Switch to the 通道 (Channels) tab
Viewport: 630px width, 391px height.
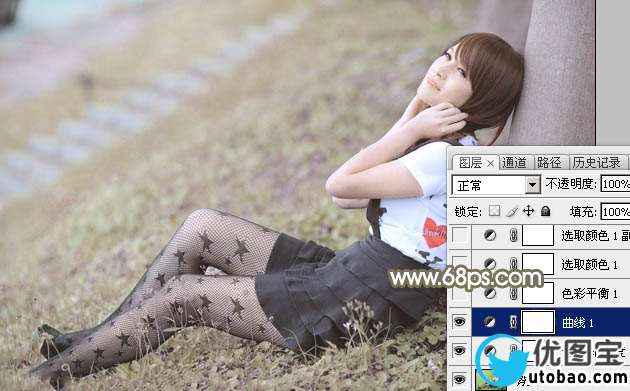514,163
